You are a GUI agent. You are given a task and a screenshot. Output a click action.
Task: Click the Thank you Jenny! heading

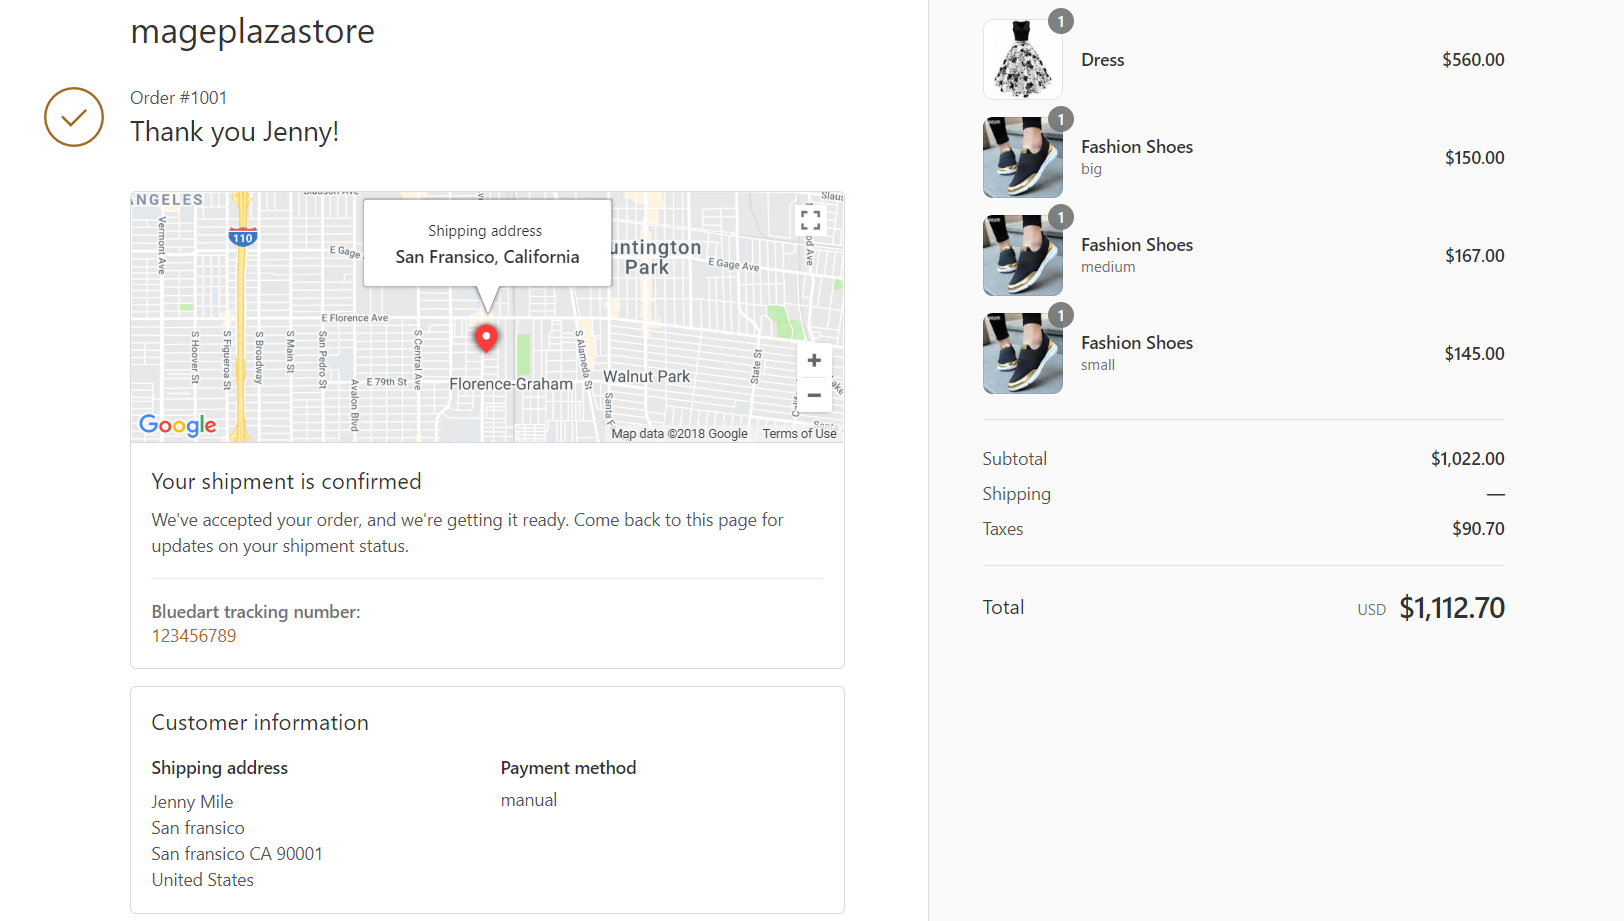(234, 132)
